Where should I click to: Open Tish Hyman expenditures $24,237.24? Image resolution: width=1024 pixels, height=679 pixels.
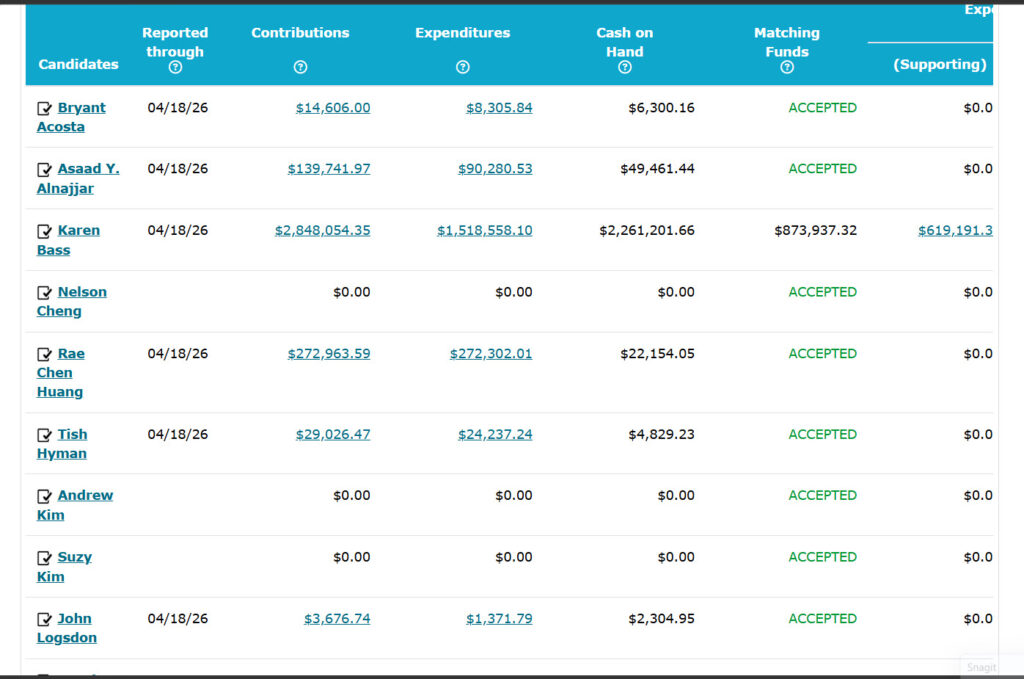click(495, 434)
